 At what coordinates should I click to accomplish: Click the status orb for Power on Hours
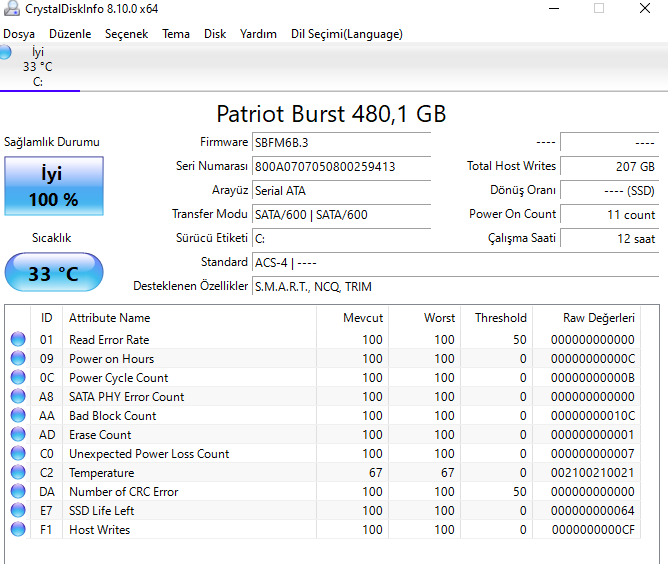tap(18, 359)
